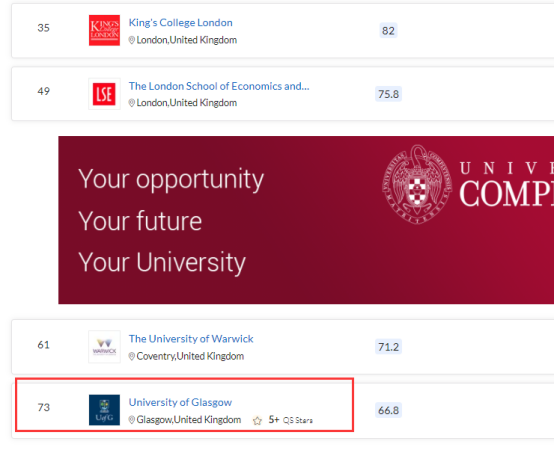The image size is (554, 454).
Task: Click the King's College London logo
Action: click(104, 30)
